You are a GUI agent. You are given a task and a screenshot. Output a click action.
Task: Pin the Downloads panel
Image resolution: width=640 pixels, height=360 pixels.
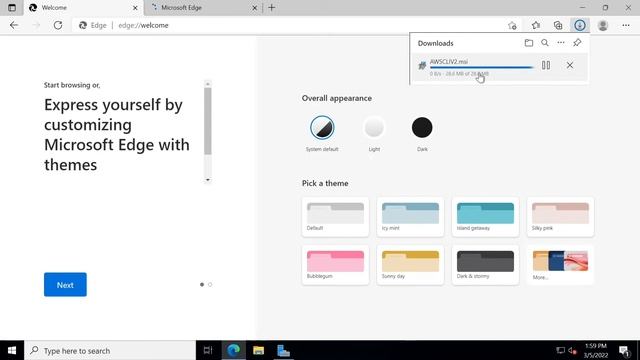(577, 43)
